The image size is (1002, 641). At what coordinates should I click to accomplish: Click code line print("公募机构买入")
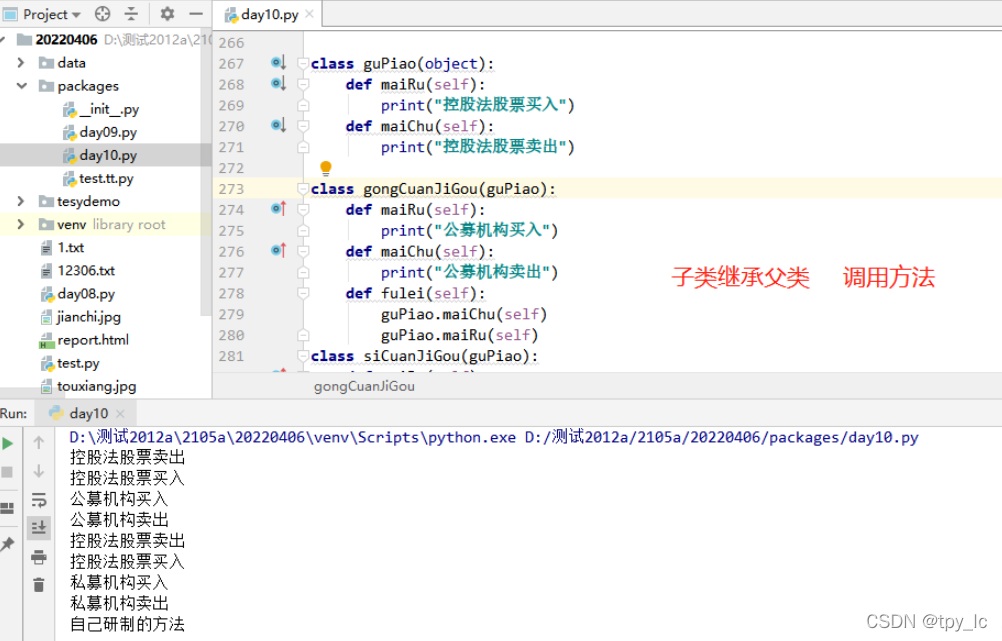pyautogui.click(x=469, y=230)
